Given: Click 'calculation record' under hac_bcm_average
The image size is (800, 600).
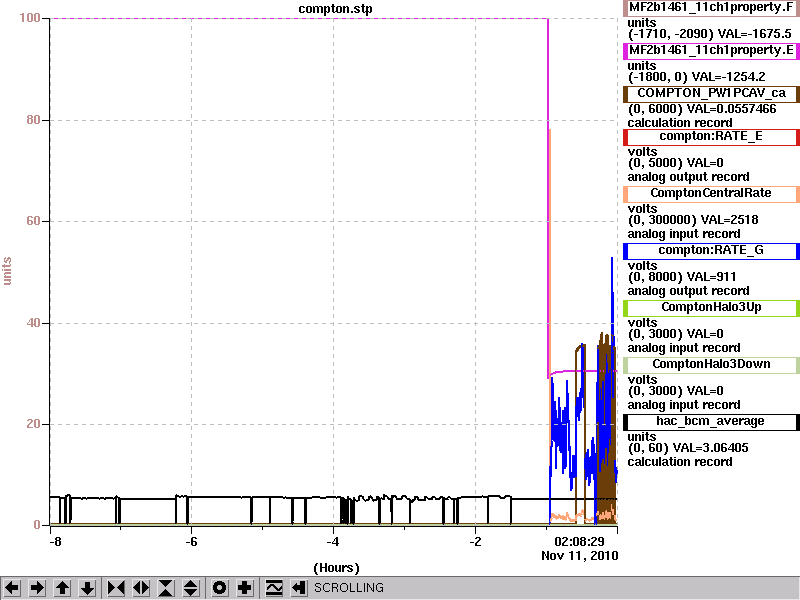Looking at the screenshot, I should [x=680, y=462].
